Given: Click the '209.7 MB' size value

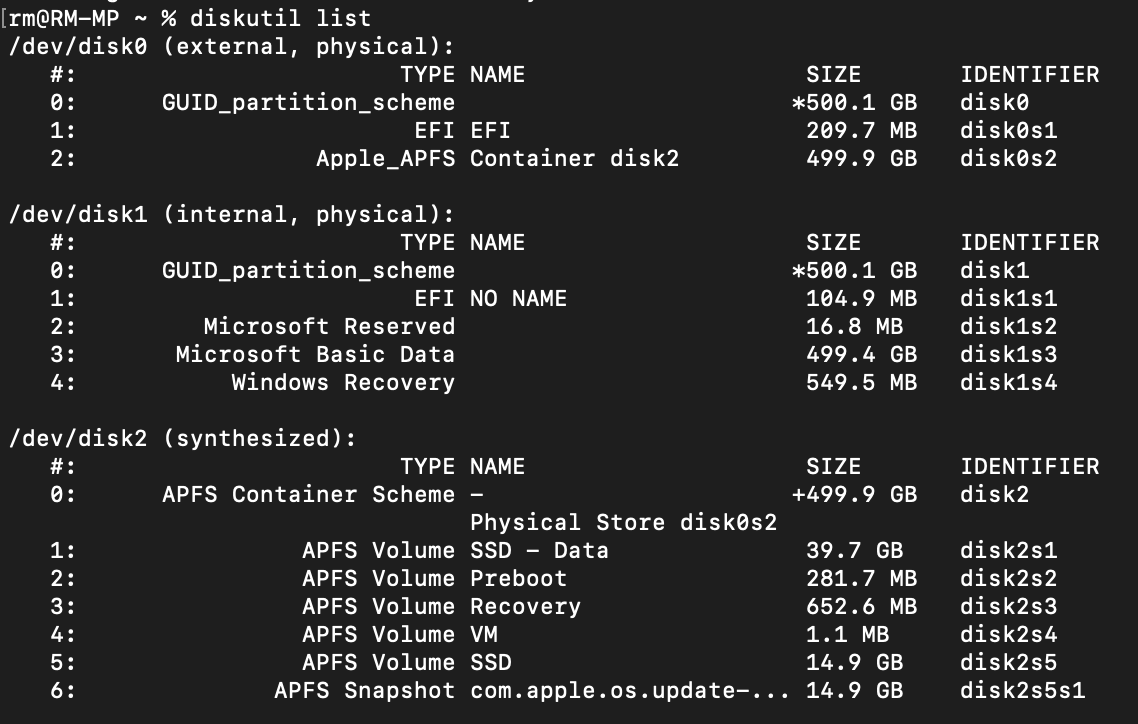Looking at the screenshot, I should (x=861, y=131).
